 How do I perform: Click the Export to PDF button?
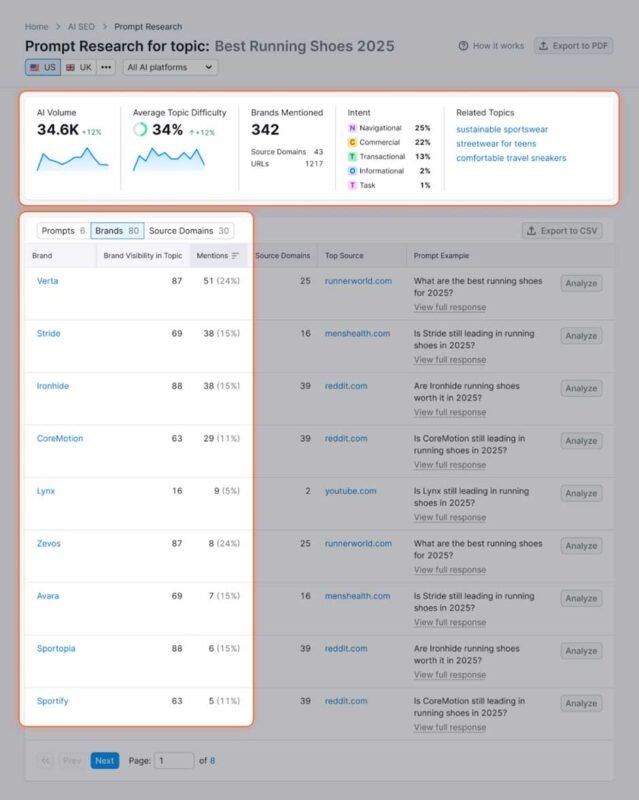pyautogui.click(x=573, y=46)
